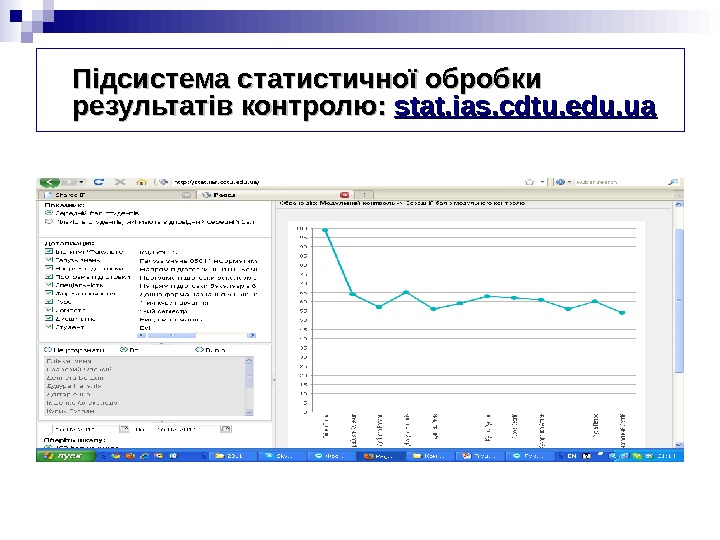
Task: Click the site identity icon beside the URL
Action: pos(163,182)
